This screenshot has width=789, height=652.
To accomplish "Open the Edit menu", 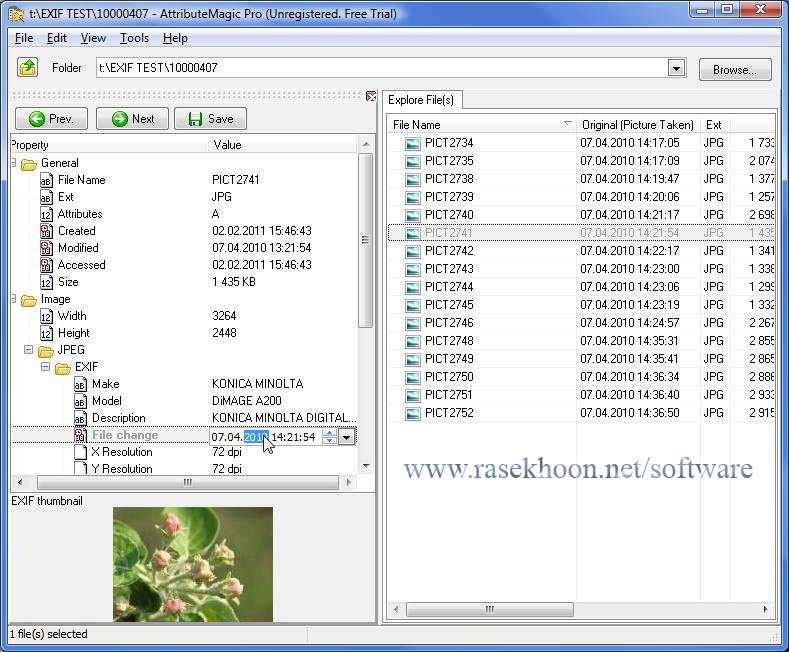I will point(57,38).
